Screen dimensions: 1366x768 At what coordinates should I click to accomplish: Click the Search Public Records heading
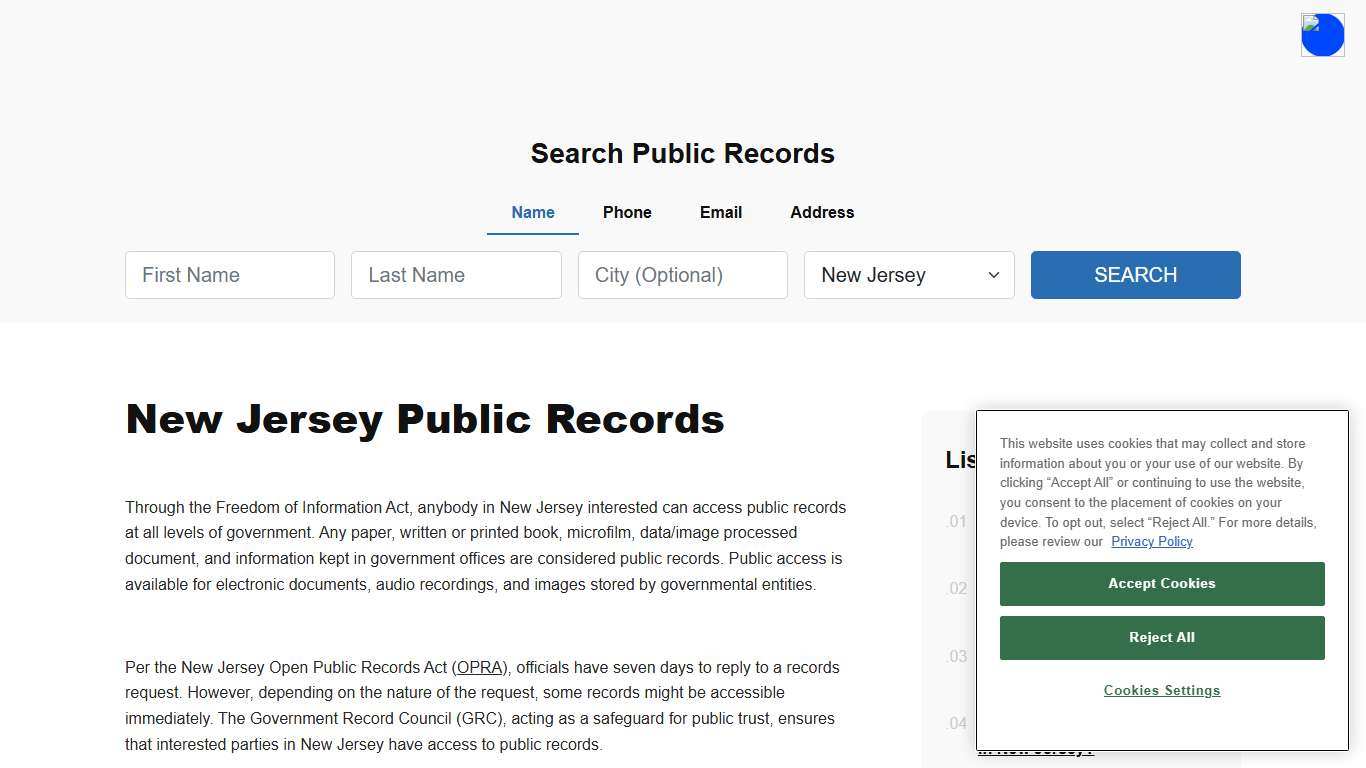pos(682,153)
